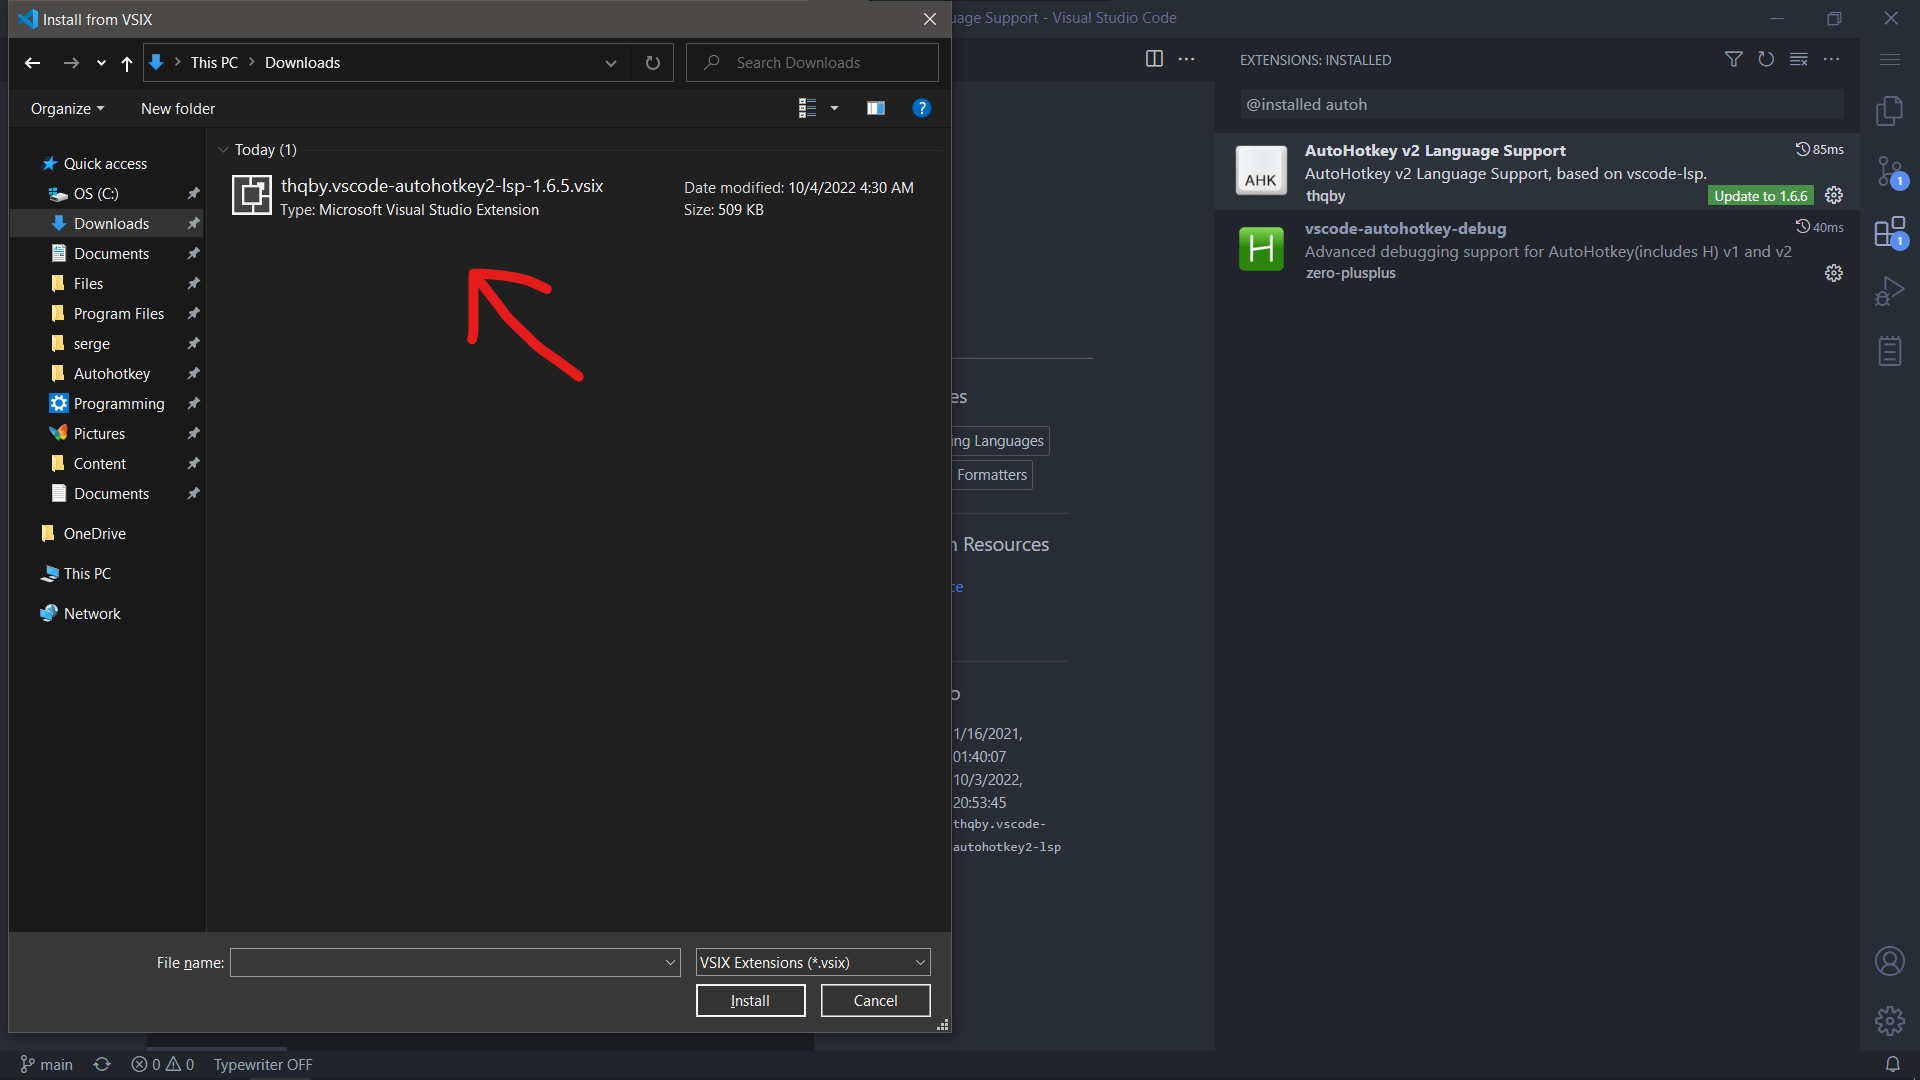
Task: Select the thqby.vscode-autohotkey2-lsp-1.6.5.vsix file
Action: [x=442, y=185]
